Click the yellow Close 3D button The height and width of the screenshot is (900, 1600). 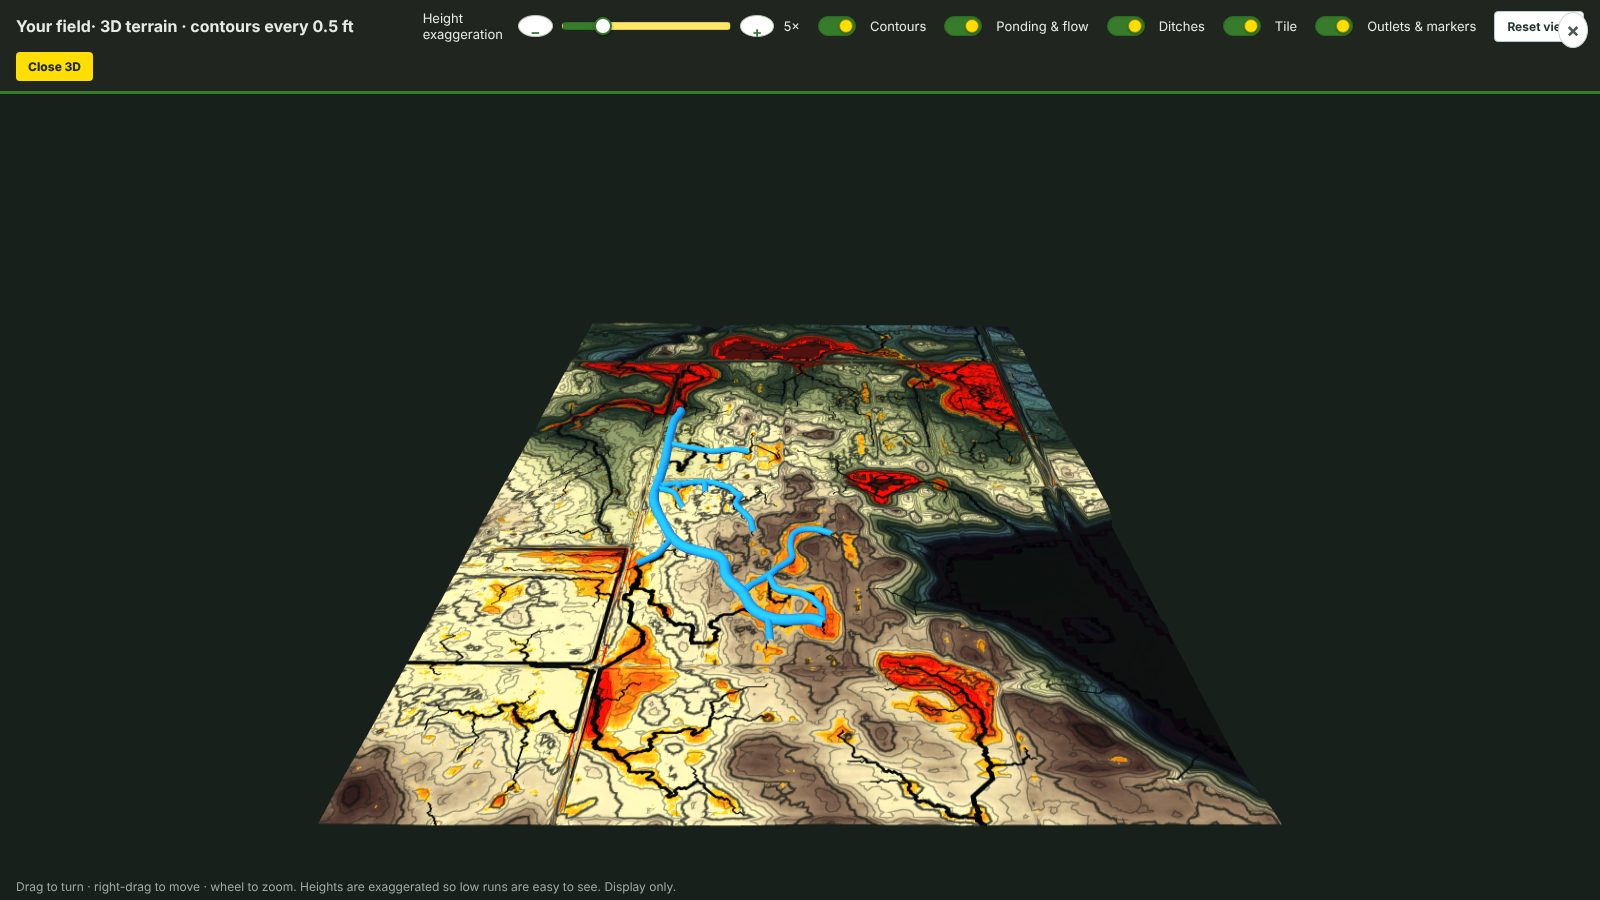54,67
